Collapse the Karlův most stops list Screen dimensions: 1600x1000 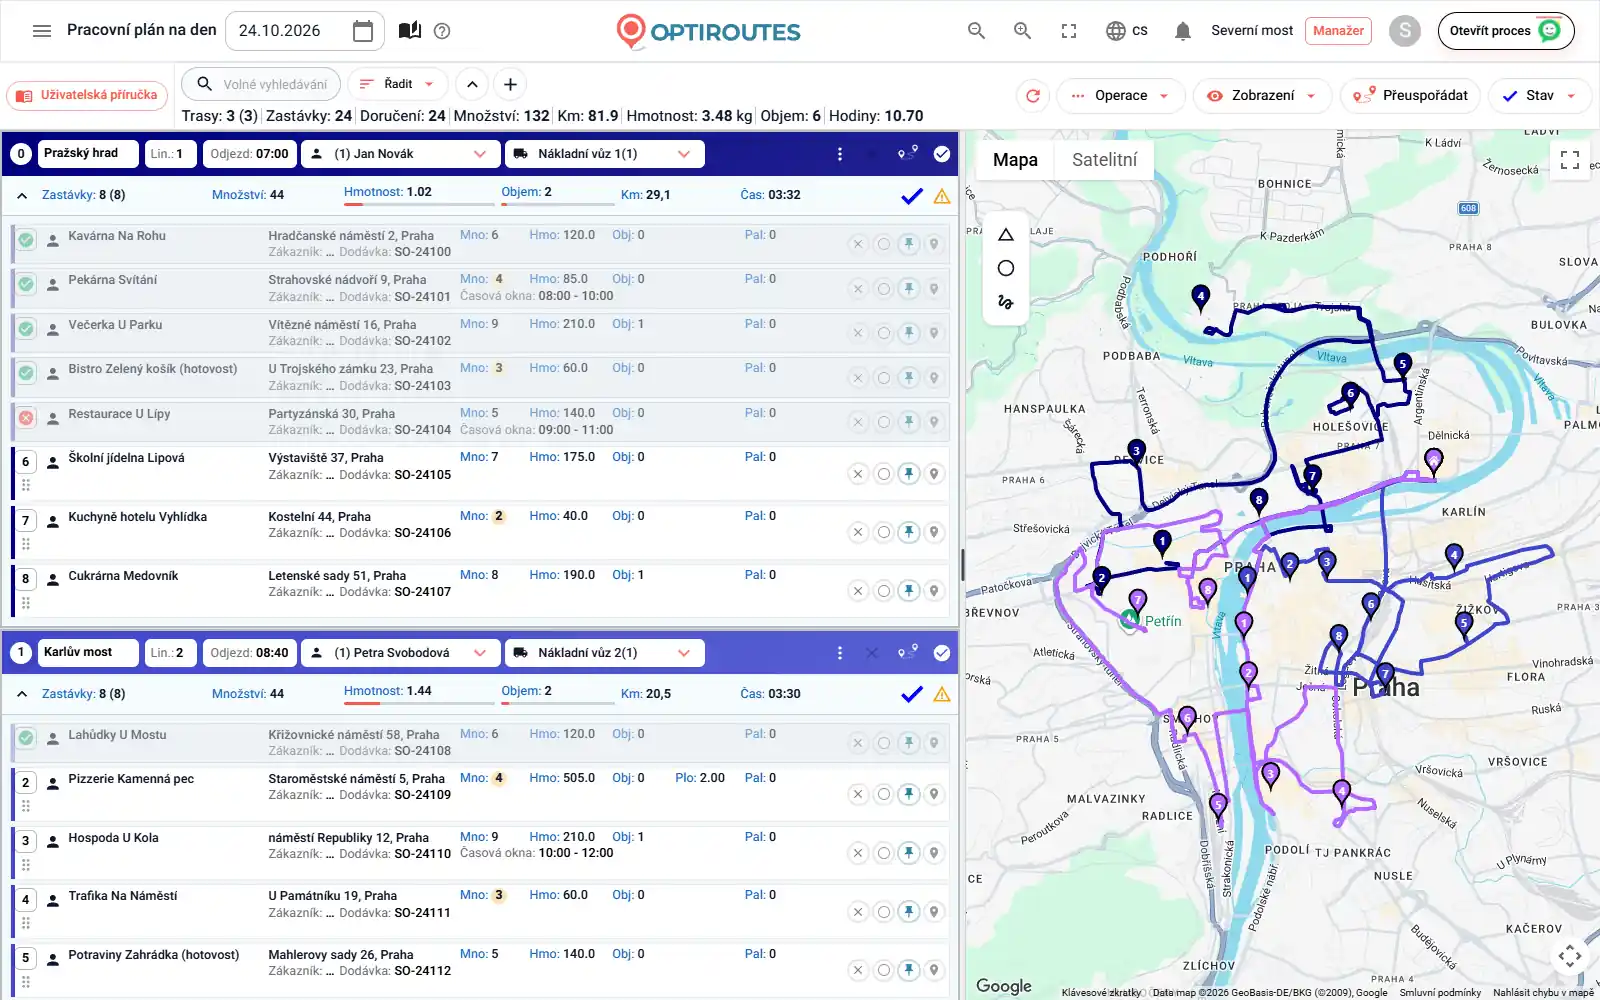click(x=22, y=694)
